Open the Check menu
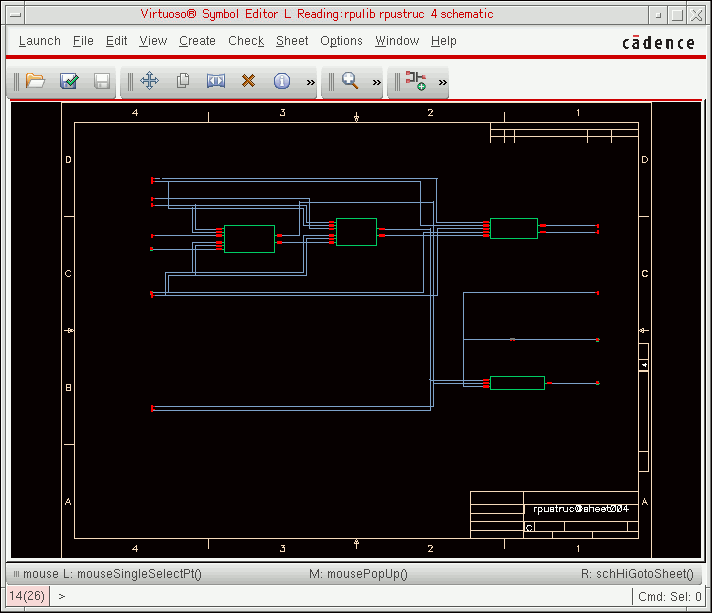Image resolution: width=712 pixels, height=613 pixels. [246, 41]
